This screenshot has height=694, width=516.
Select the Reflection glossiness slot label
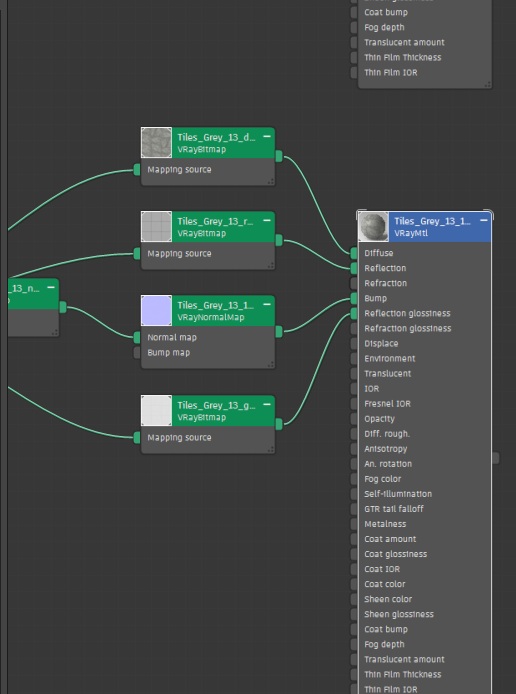click(407, 313)
